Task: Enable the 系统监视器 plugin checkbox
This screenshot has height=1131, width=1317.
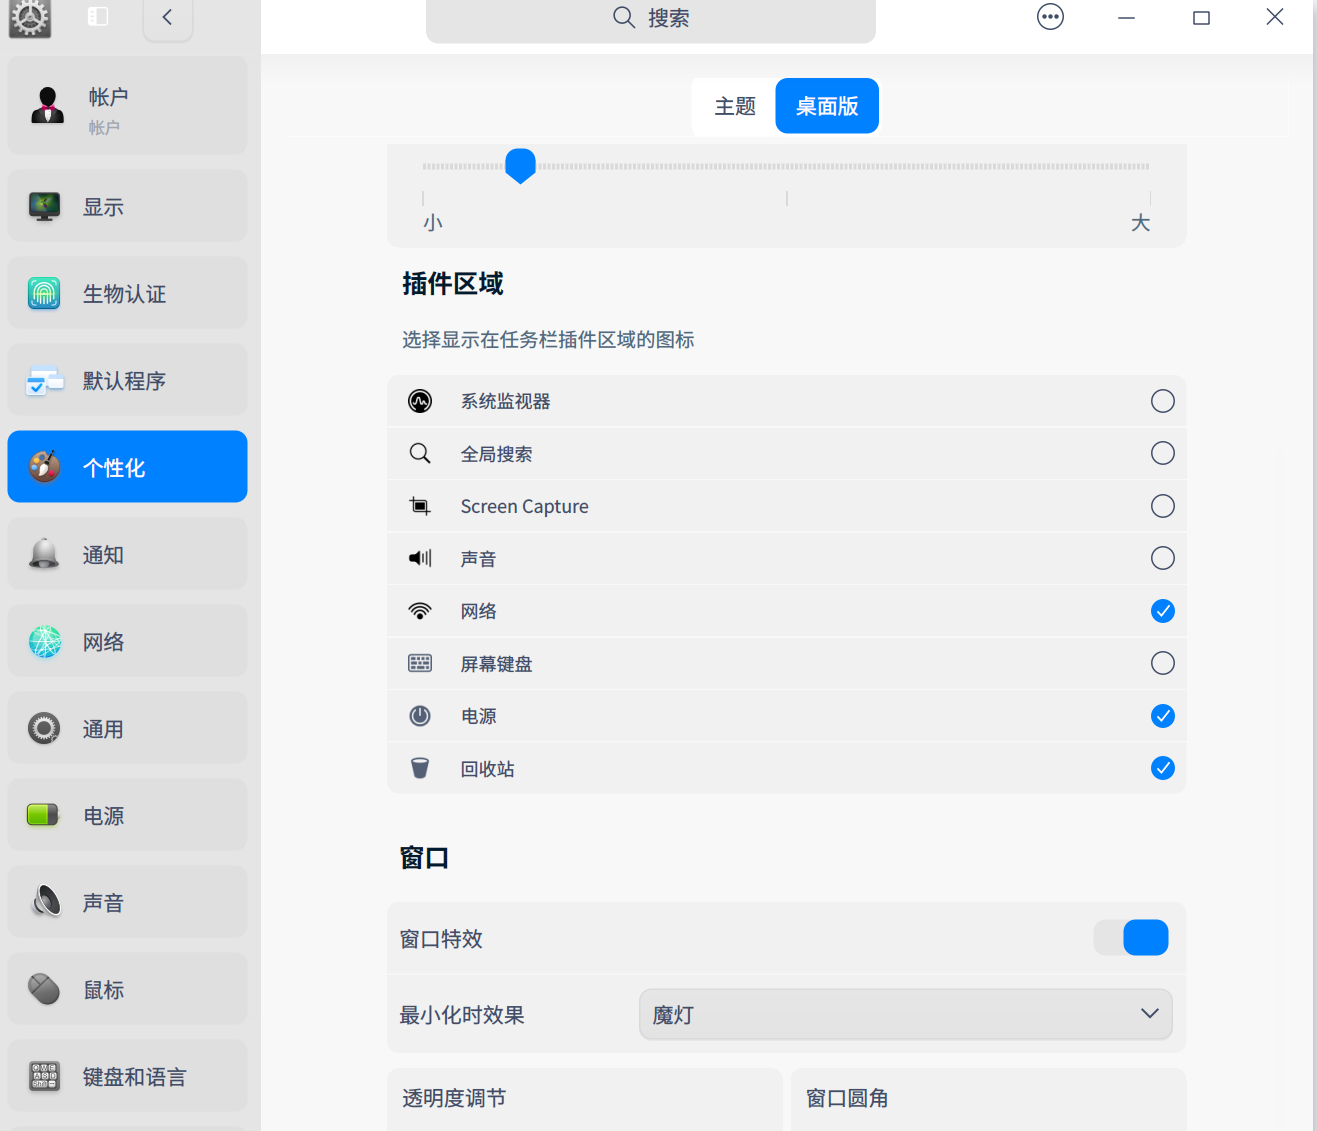Action: (1162, 401)
